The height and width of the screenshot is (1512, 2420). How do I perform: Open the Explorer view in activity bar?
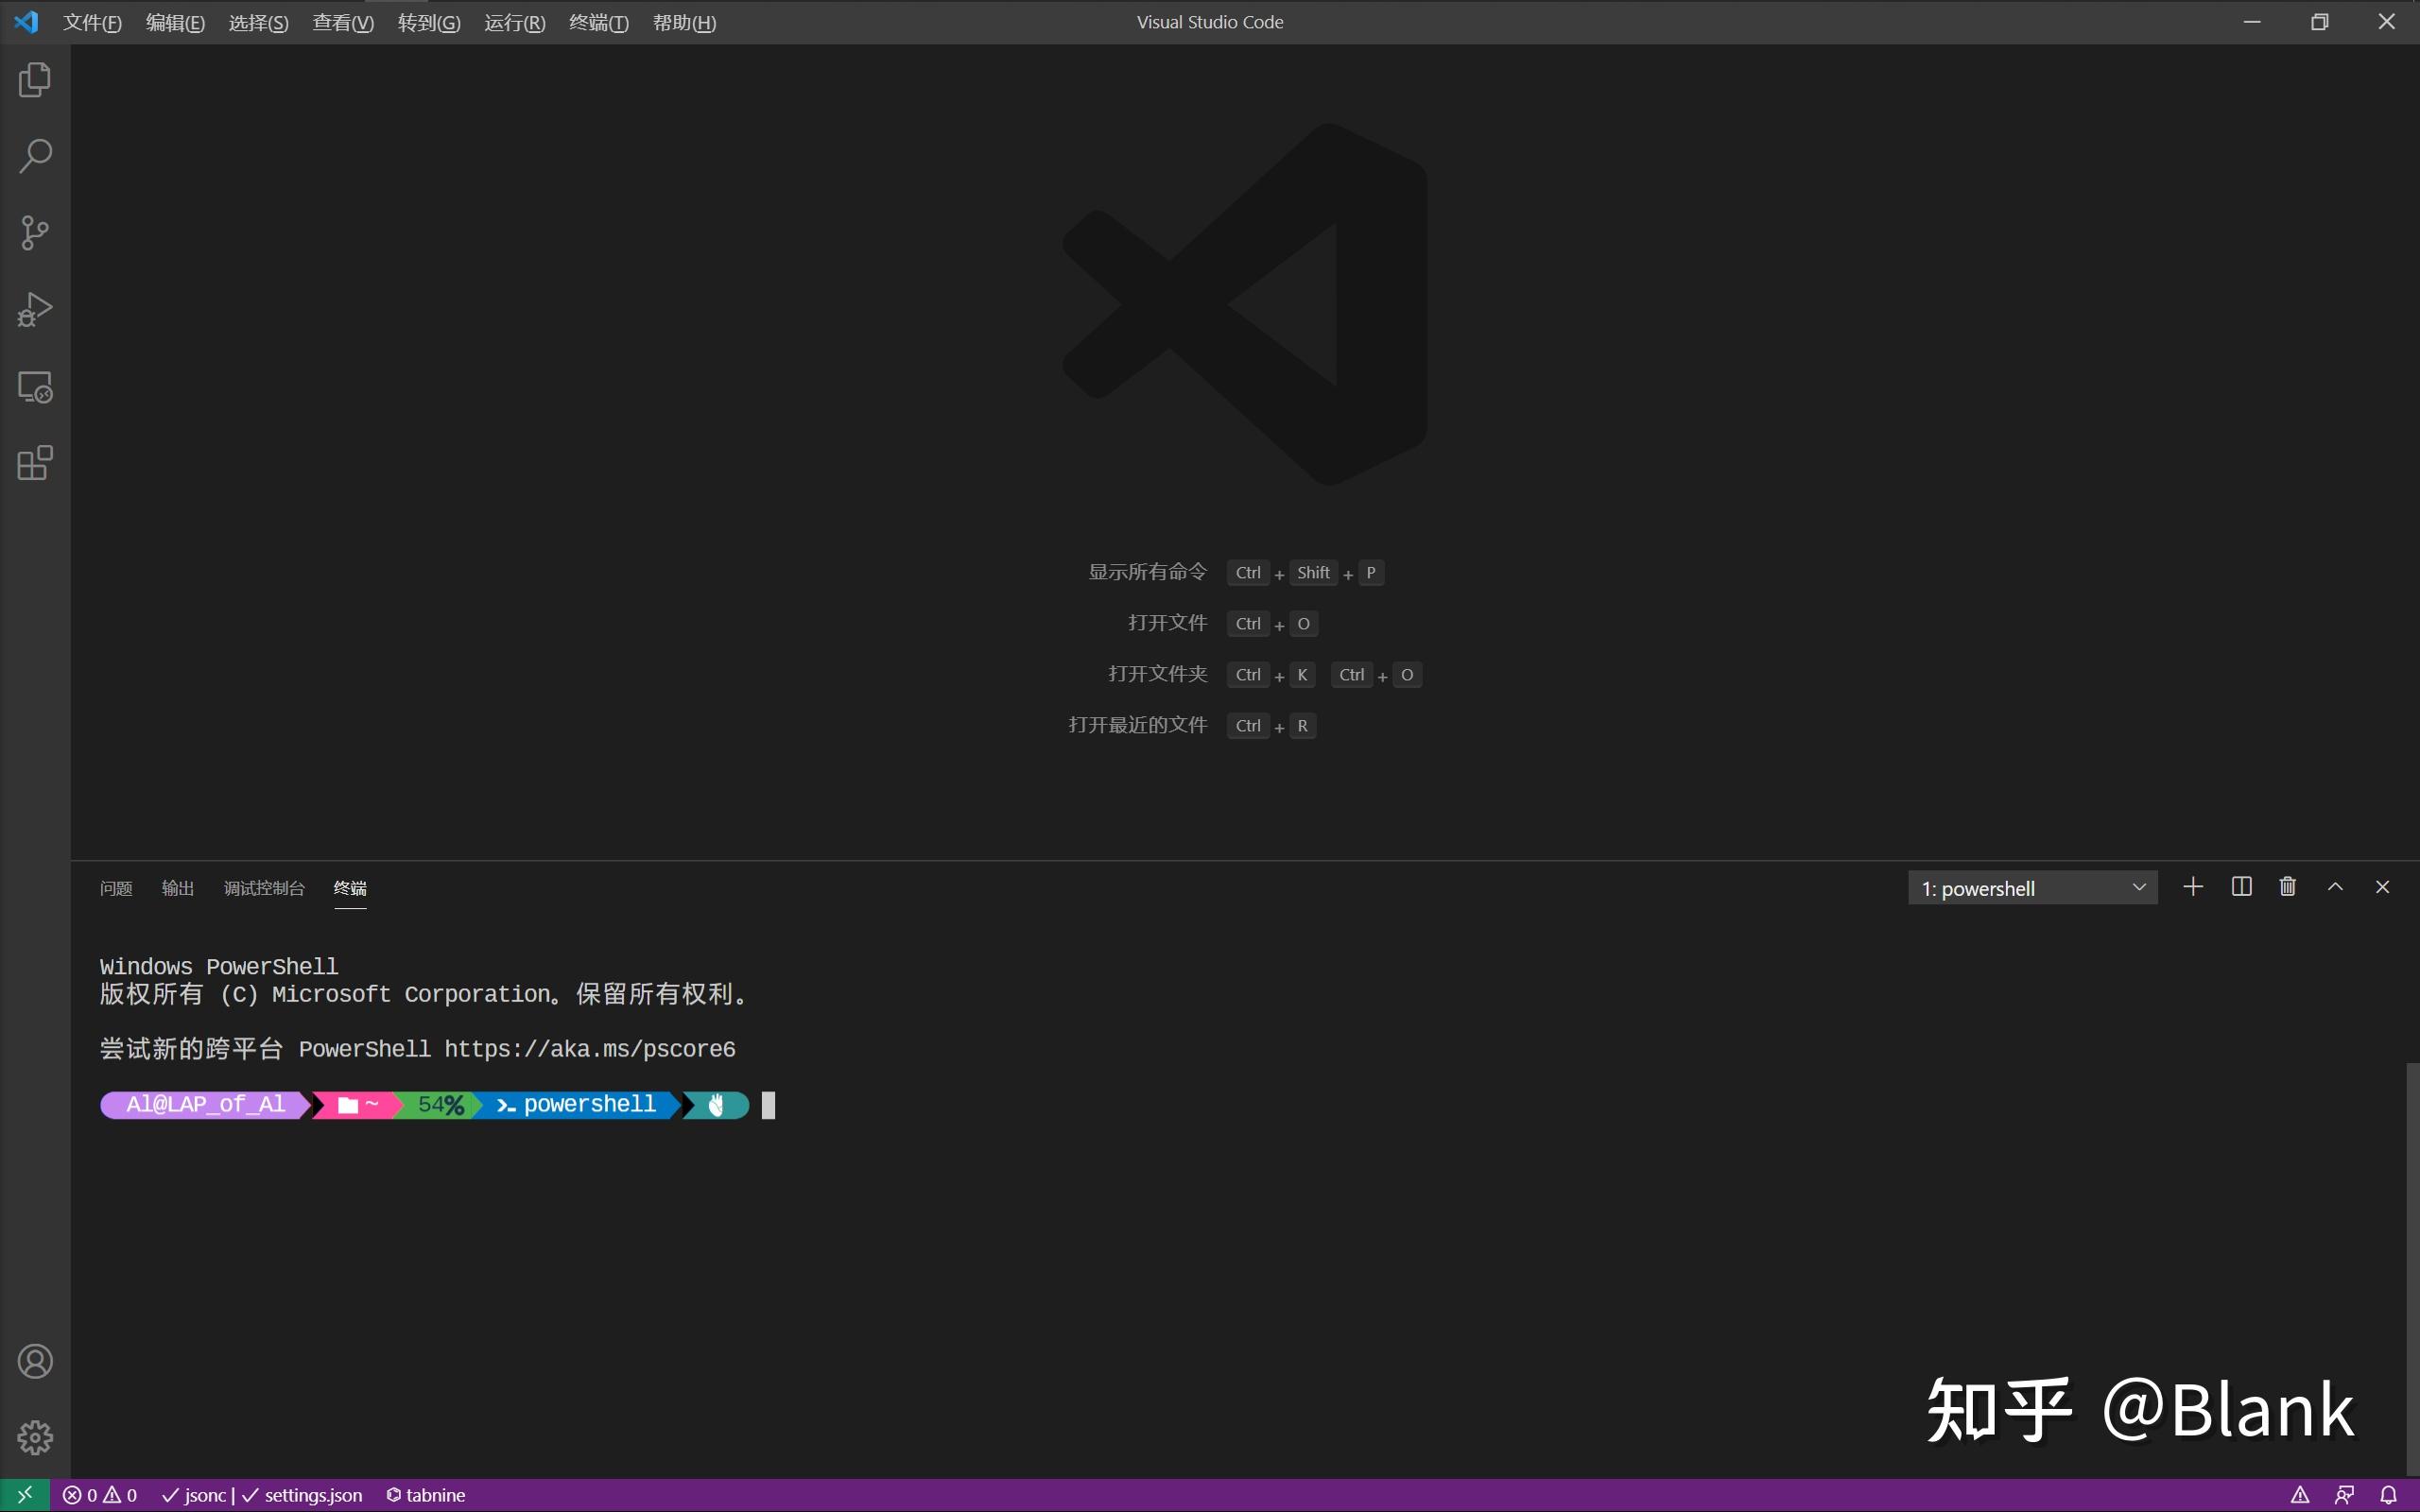click(x=35, y=80)
